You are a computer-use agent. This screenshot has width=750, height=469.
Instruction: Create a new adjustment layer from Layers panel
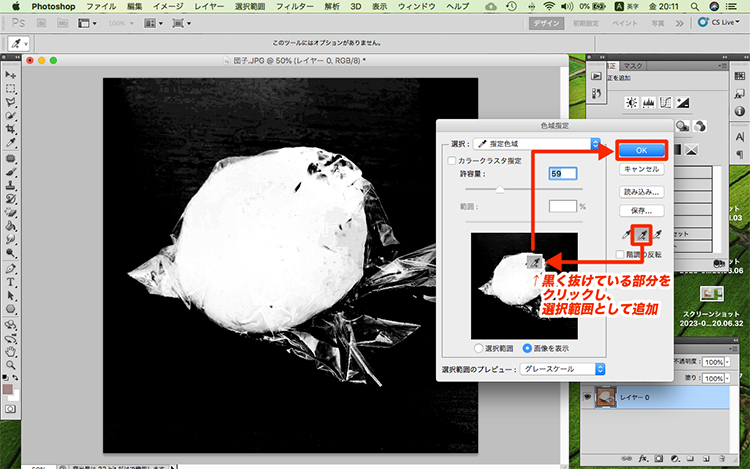pyautogui.click(x=674, y=458)
